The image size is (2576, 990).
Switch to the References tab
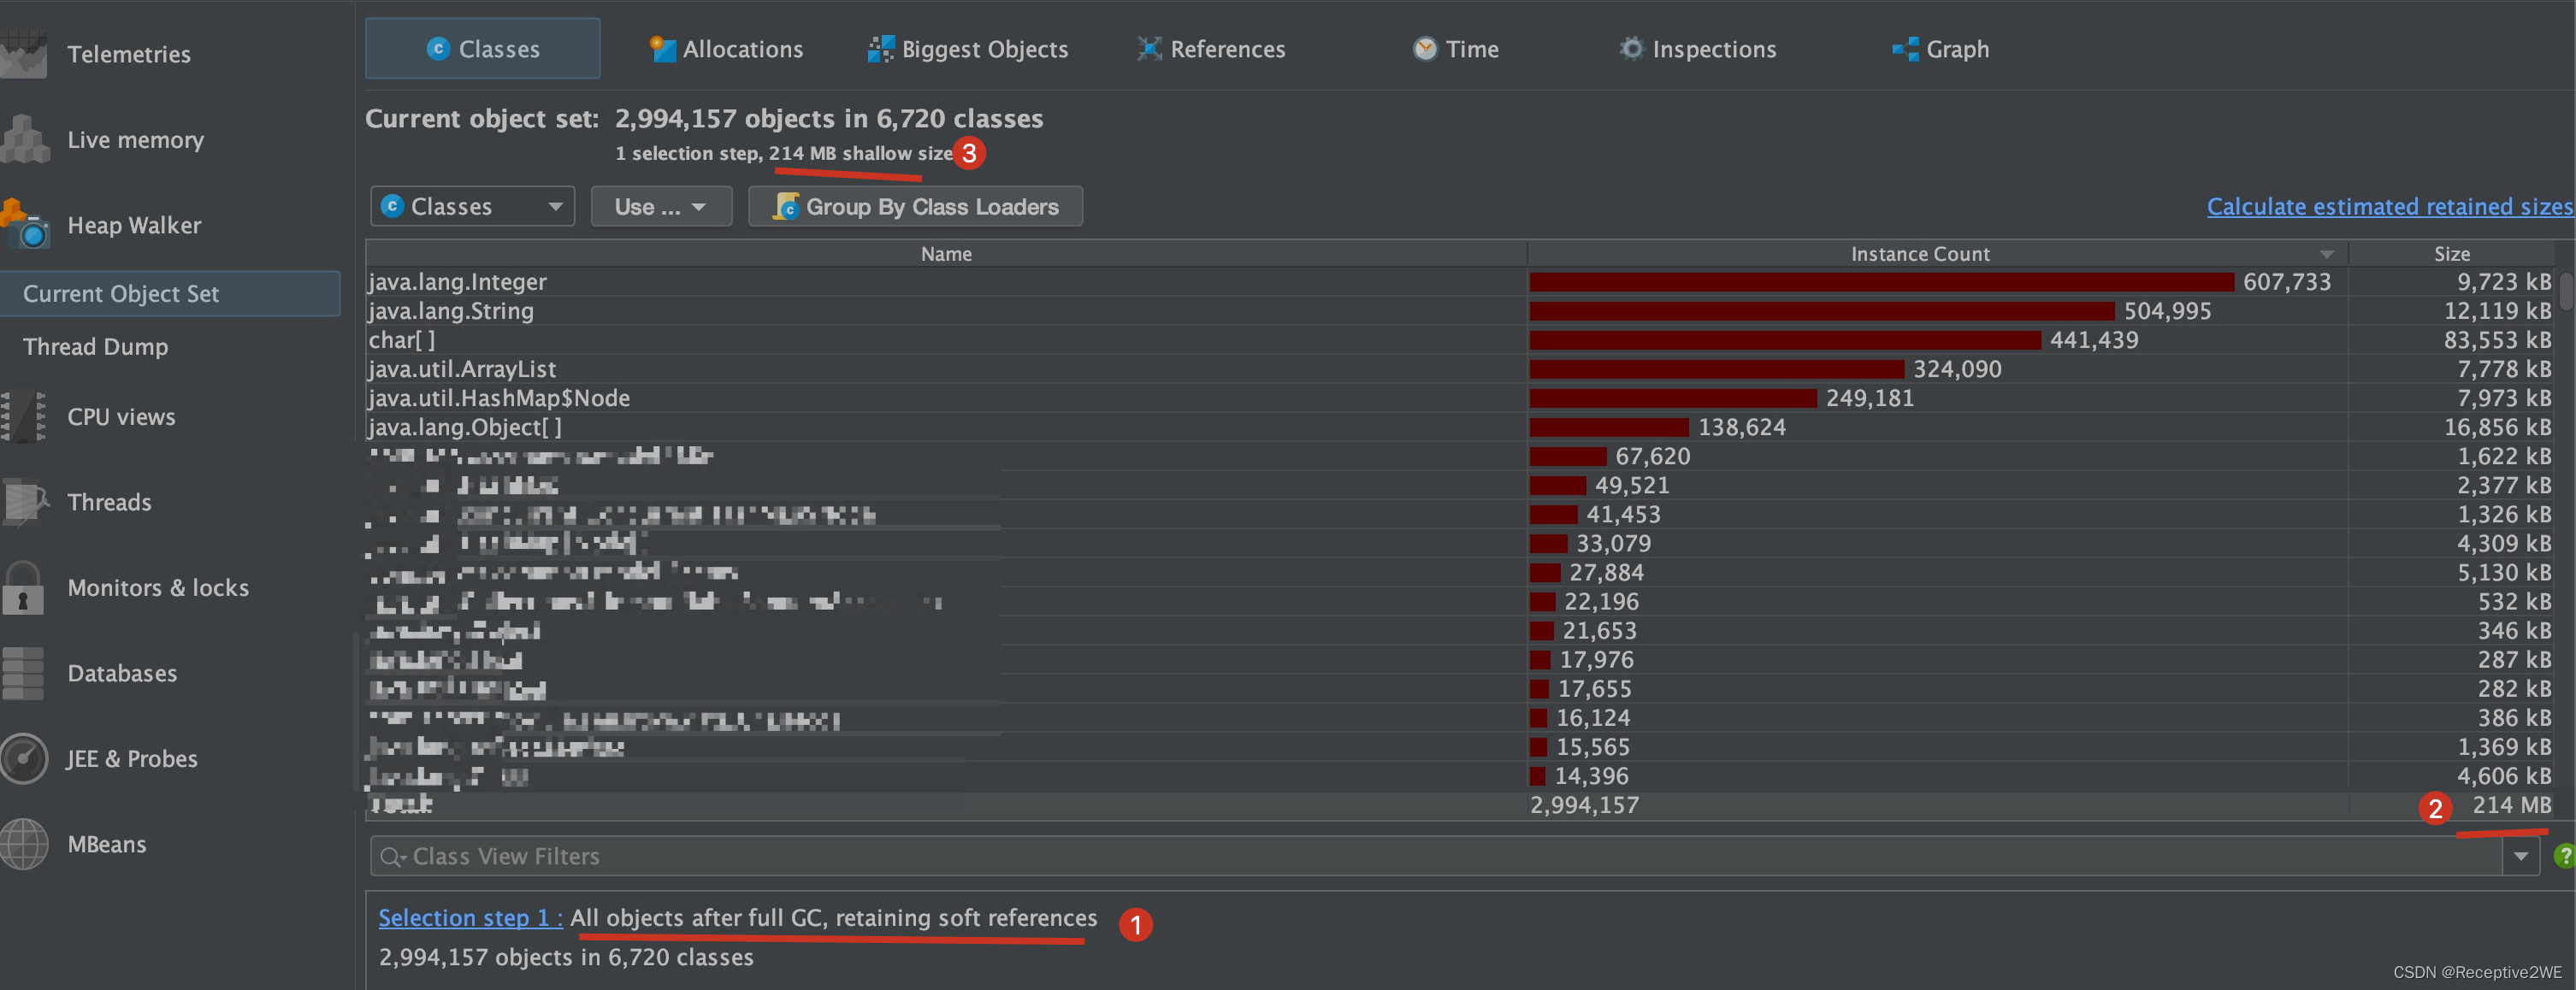coord(1211,49)
